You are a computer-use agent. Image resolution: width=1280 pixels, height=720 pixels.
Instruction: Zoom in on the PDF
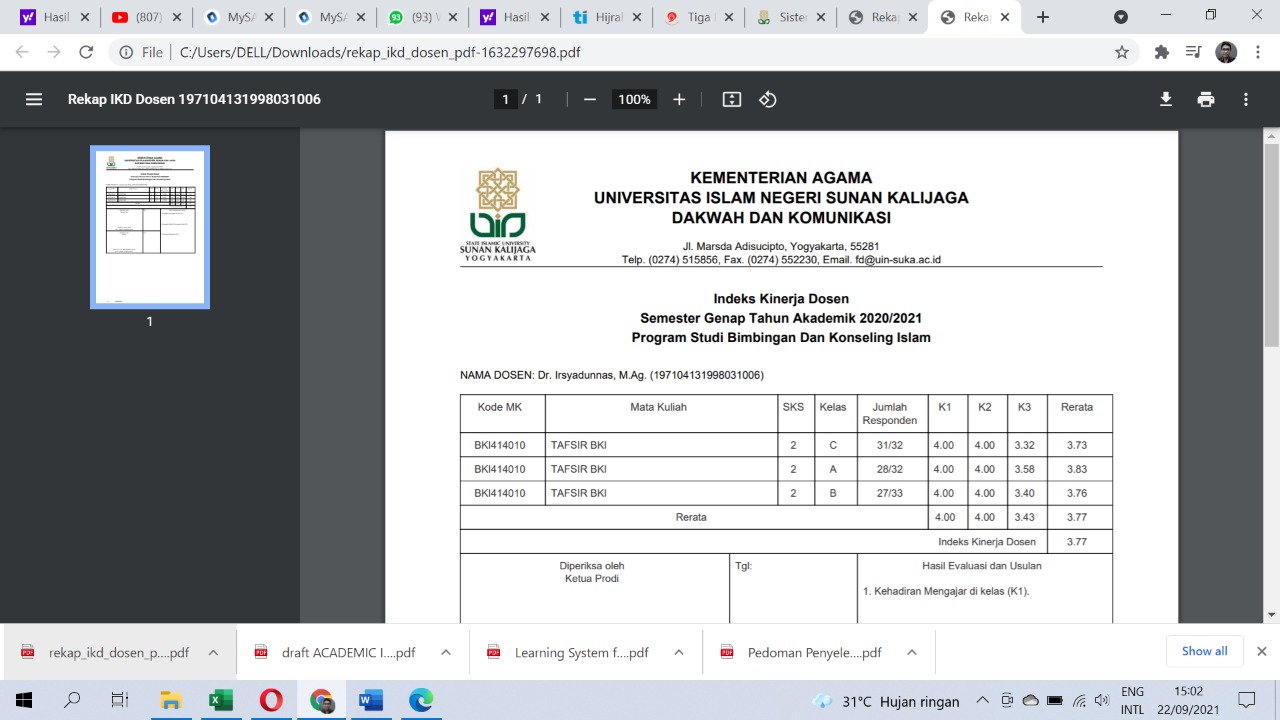(x=679, y=99)
